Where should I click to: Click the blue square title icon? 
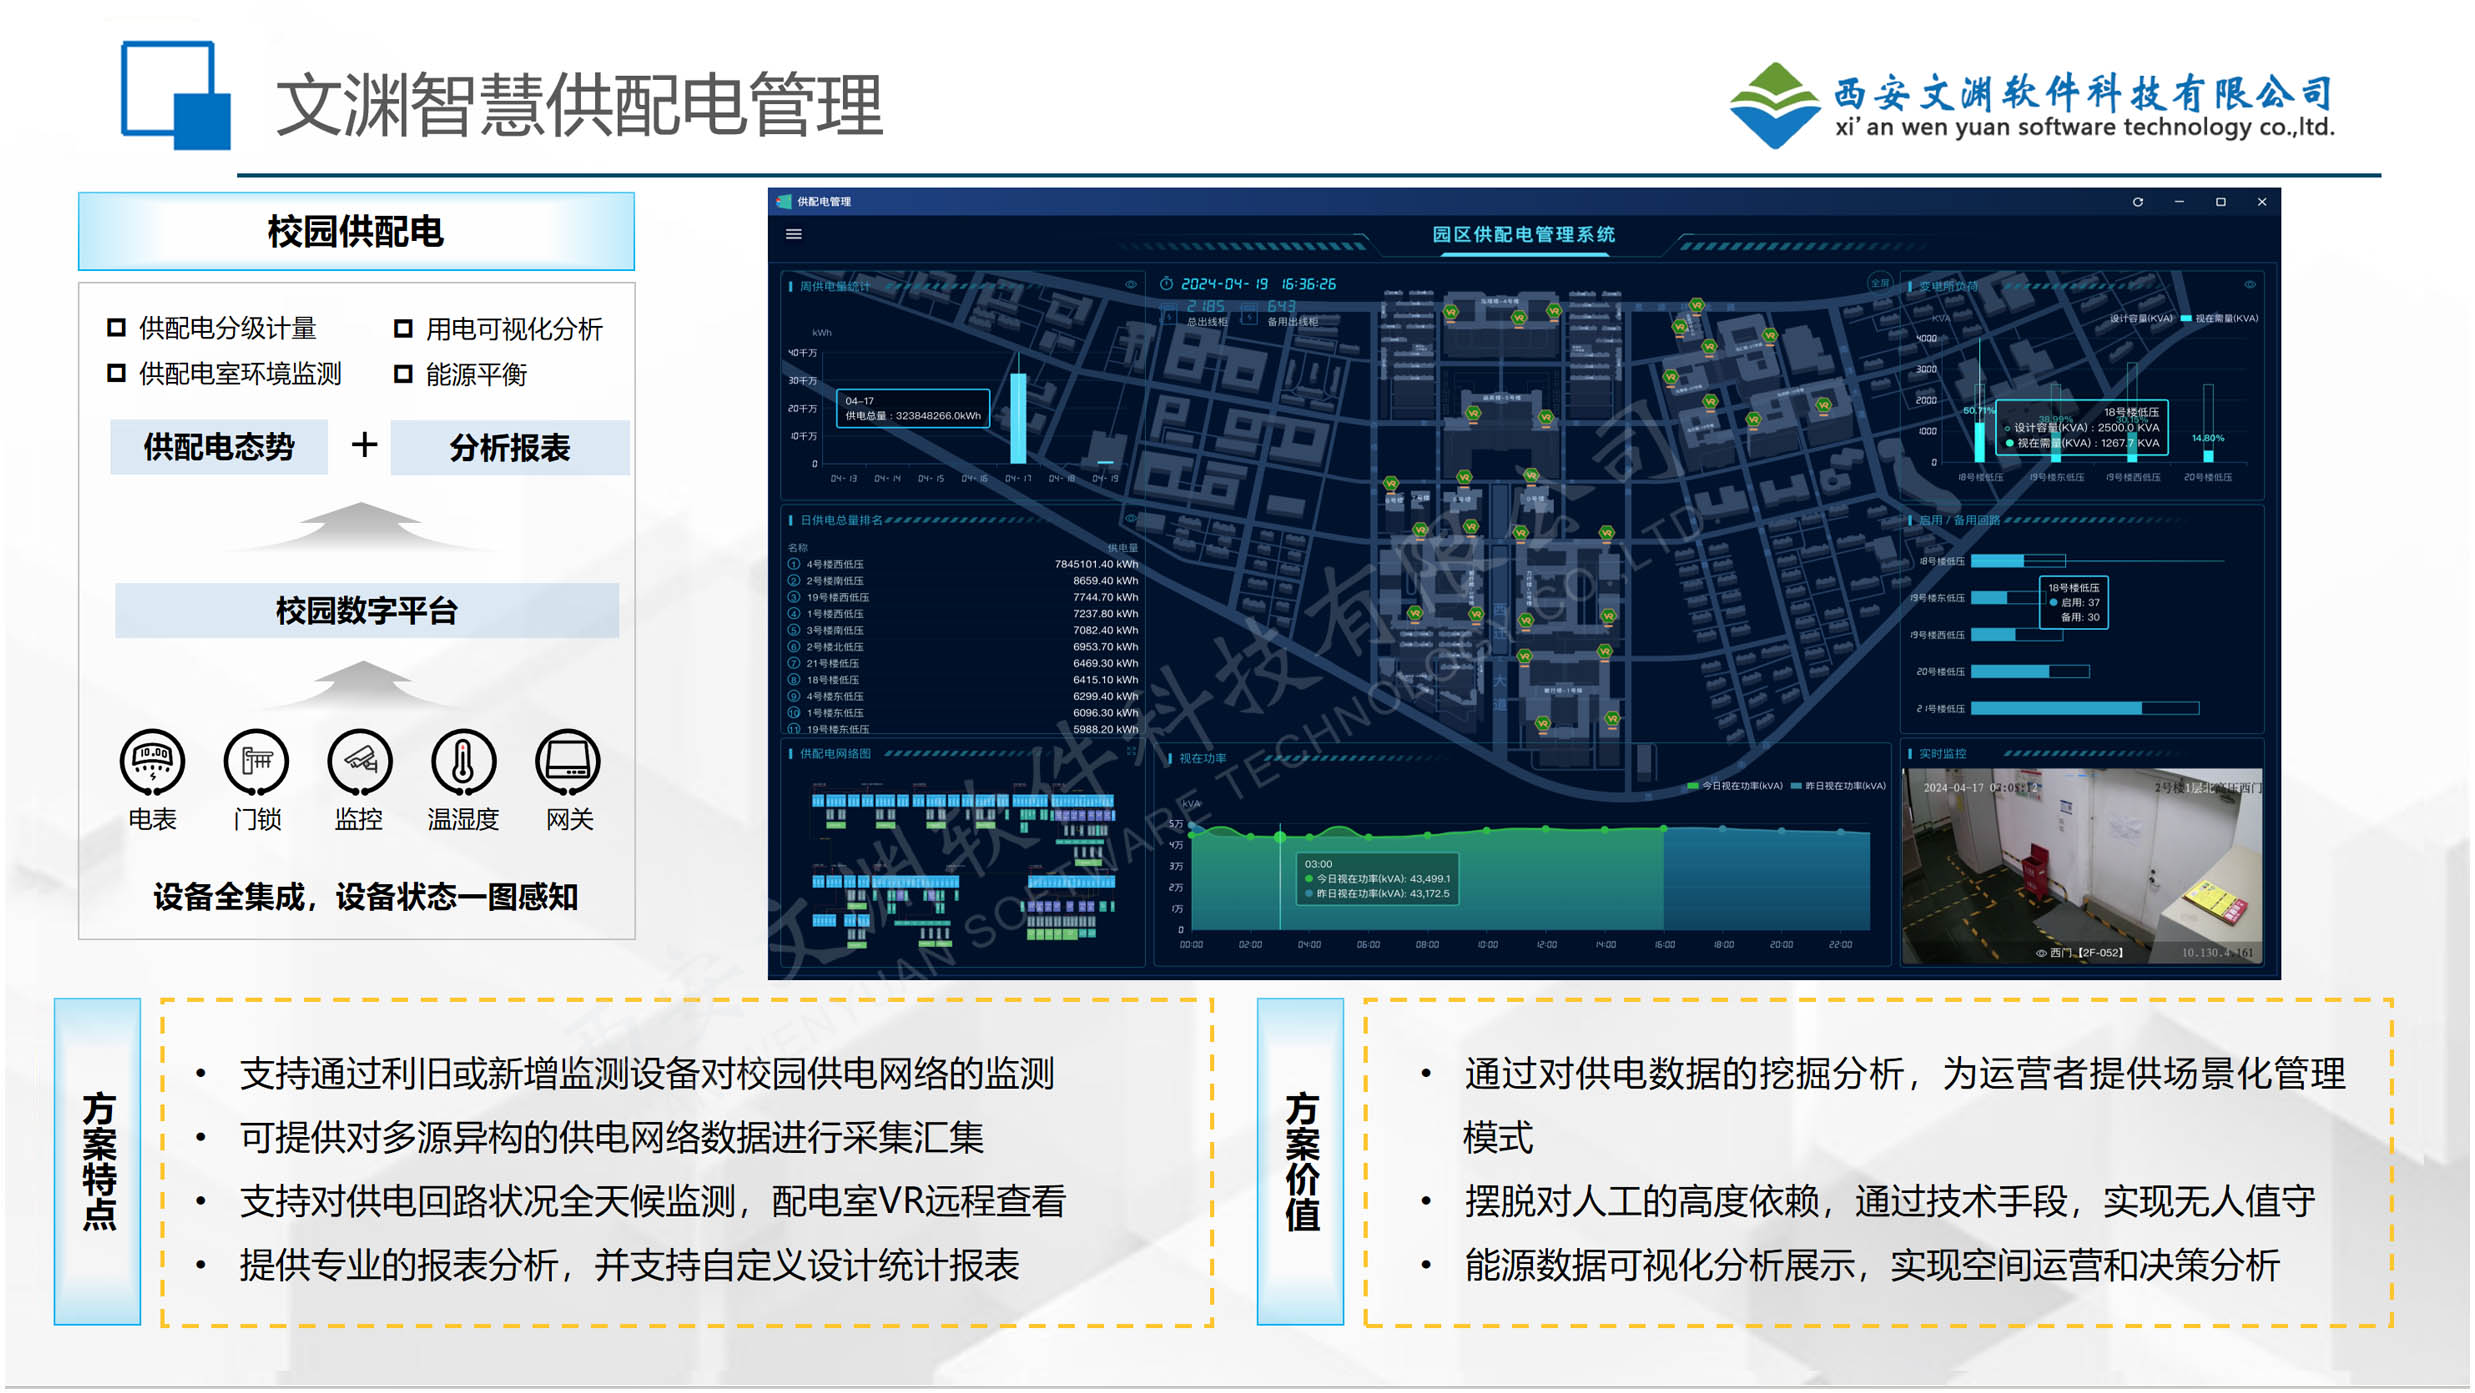coord(175,95)
